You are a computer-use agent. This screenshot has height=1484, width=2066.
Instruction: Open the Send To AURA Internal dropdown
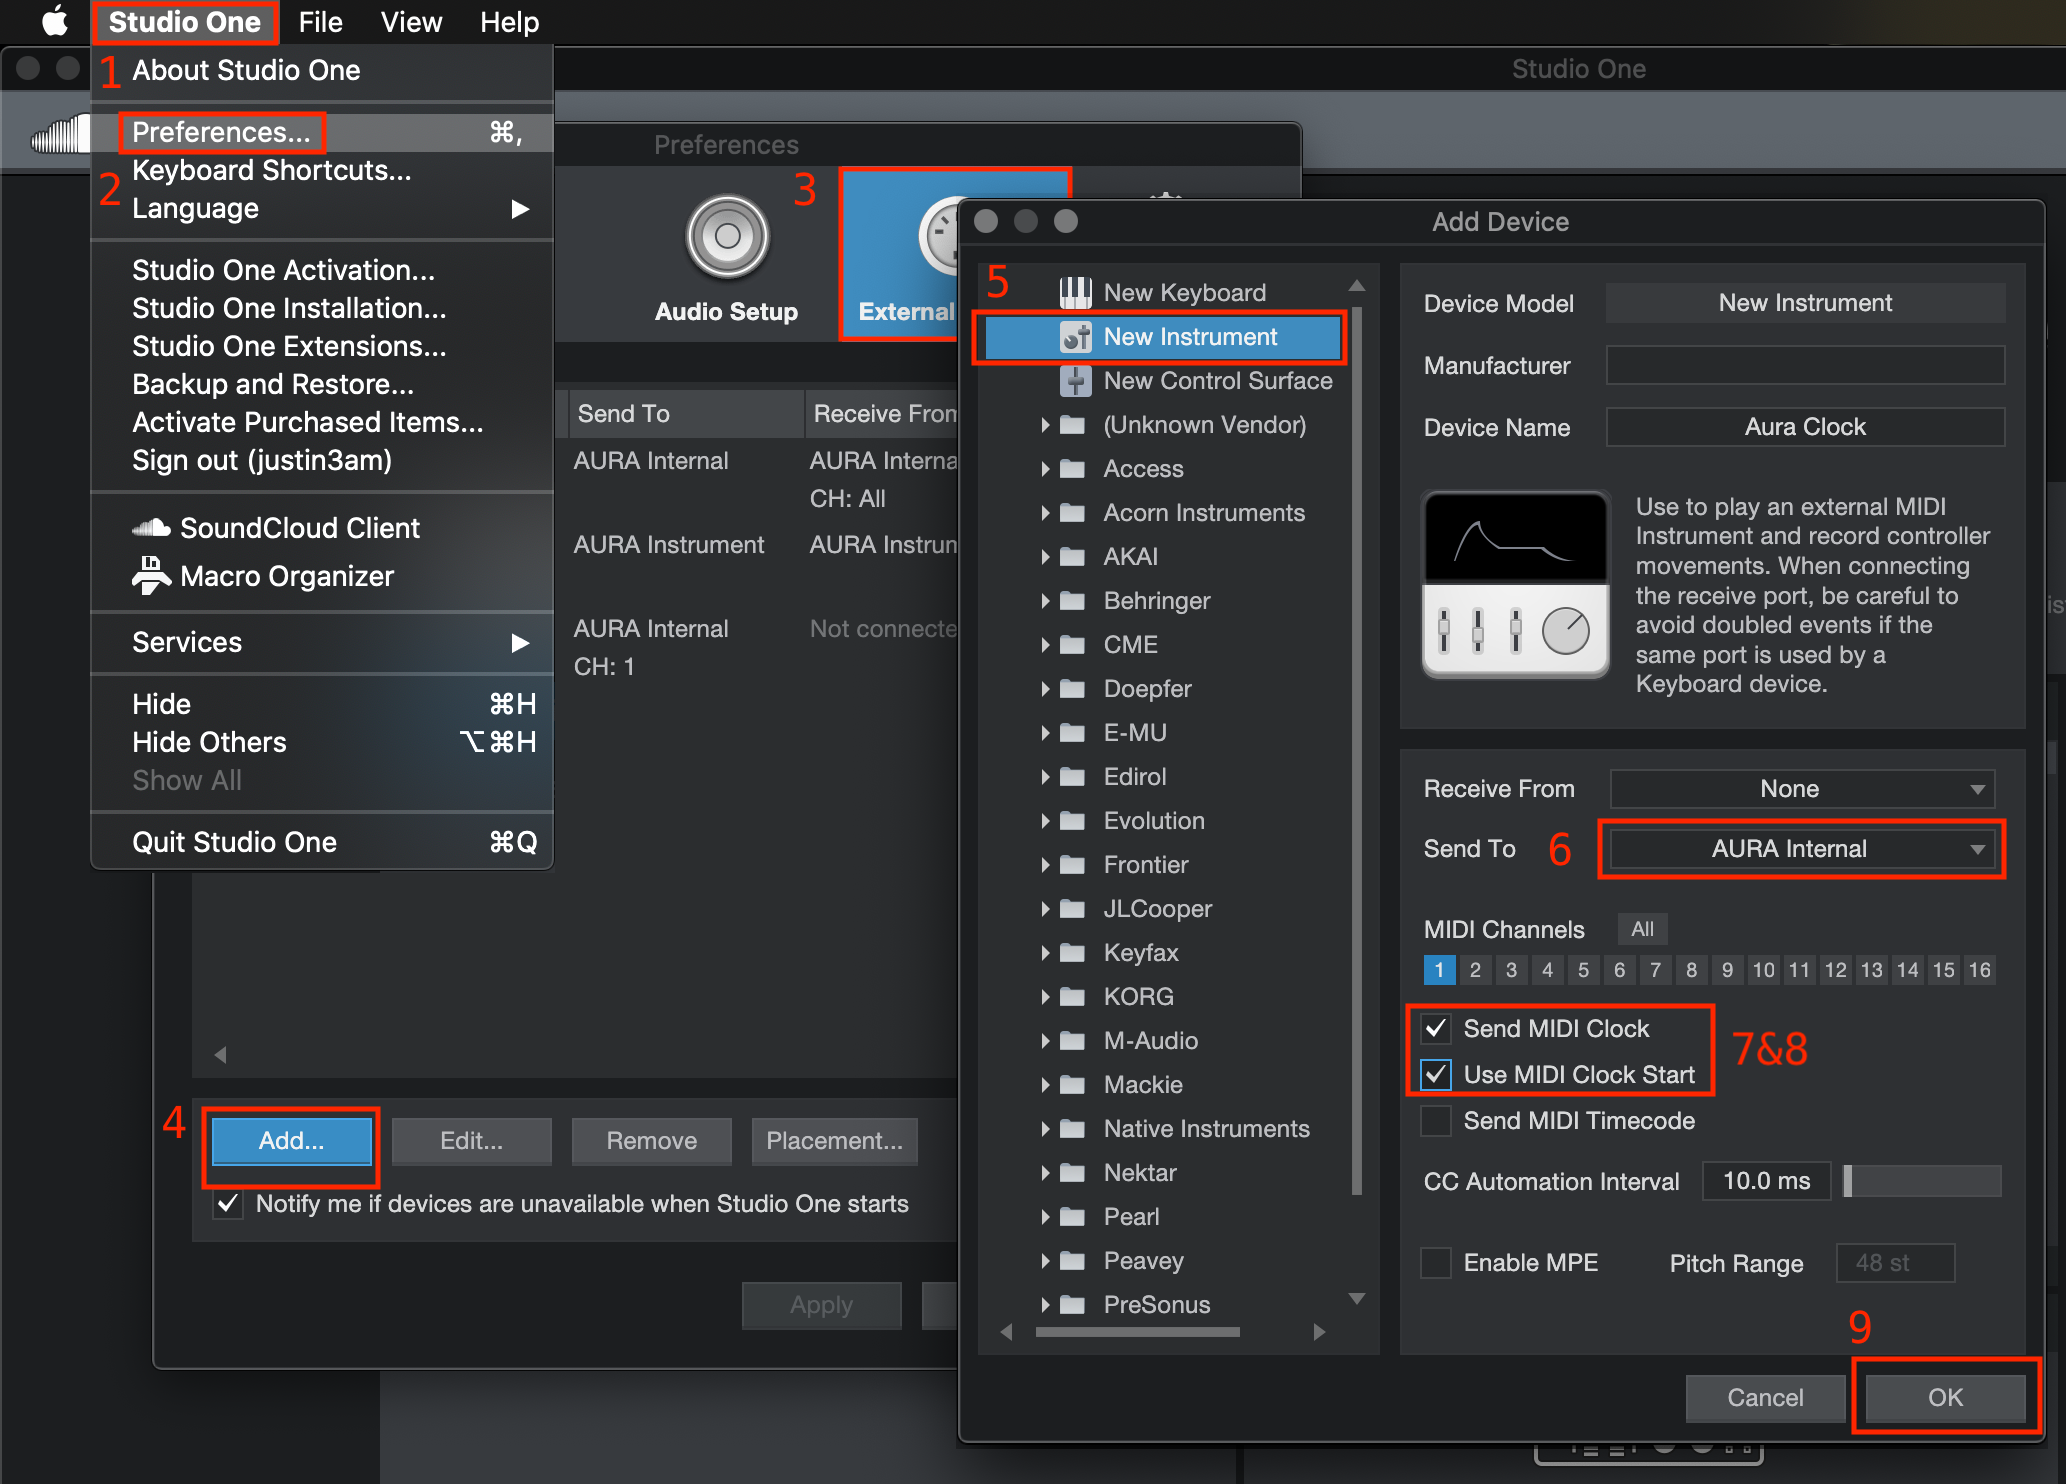click(1802, 849)
